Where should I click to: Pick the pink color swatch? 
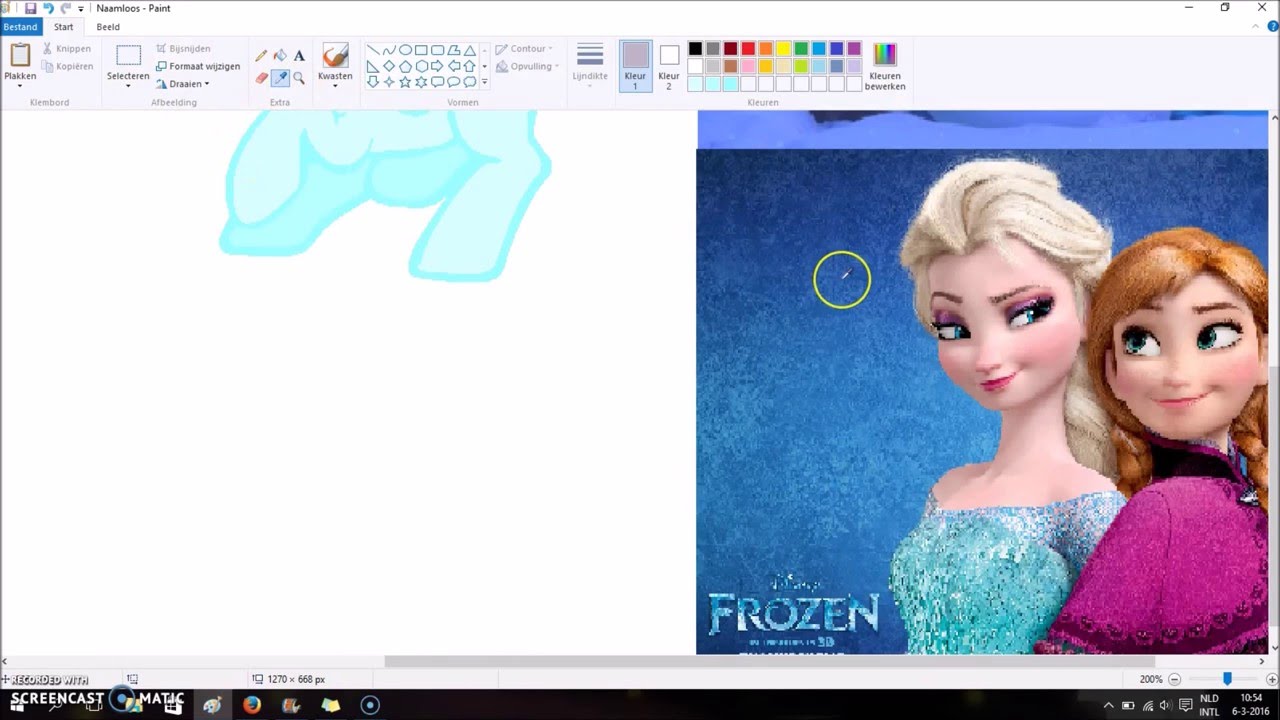[748, 66]
